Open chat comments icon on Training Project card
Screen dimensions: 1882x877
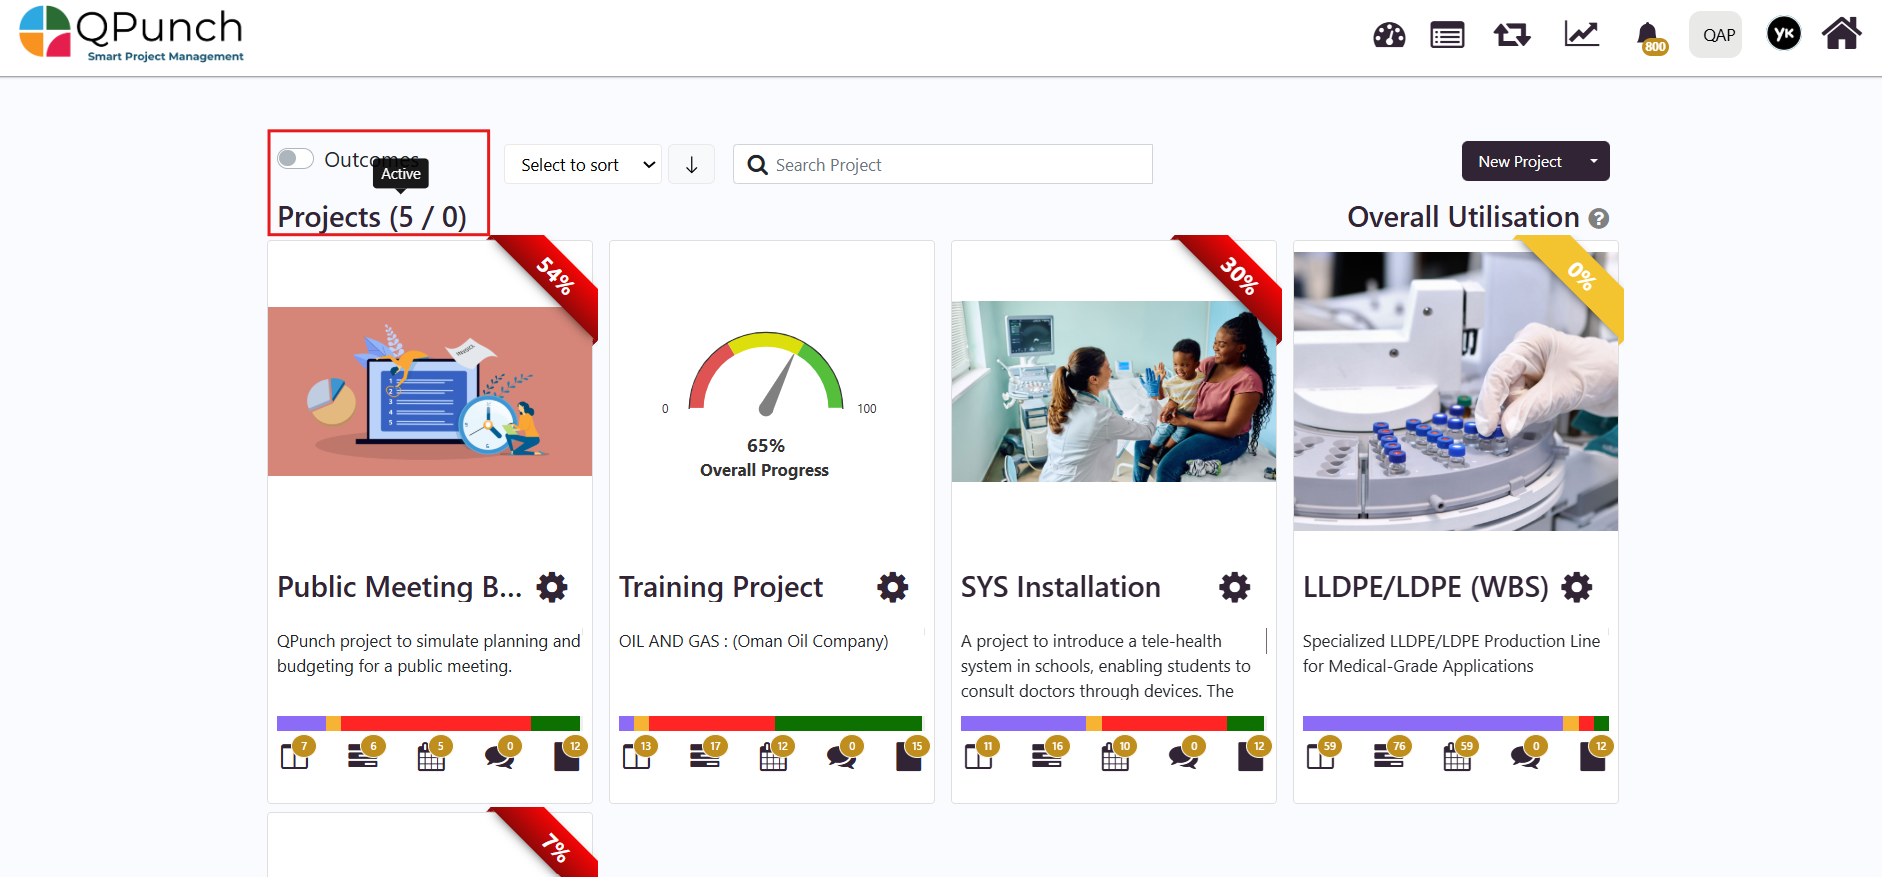pyautogui.click(x=841, y=757)
